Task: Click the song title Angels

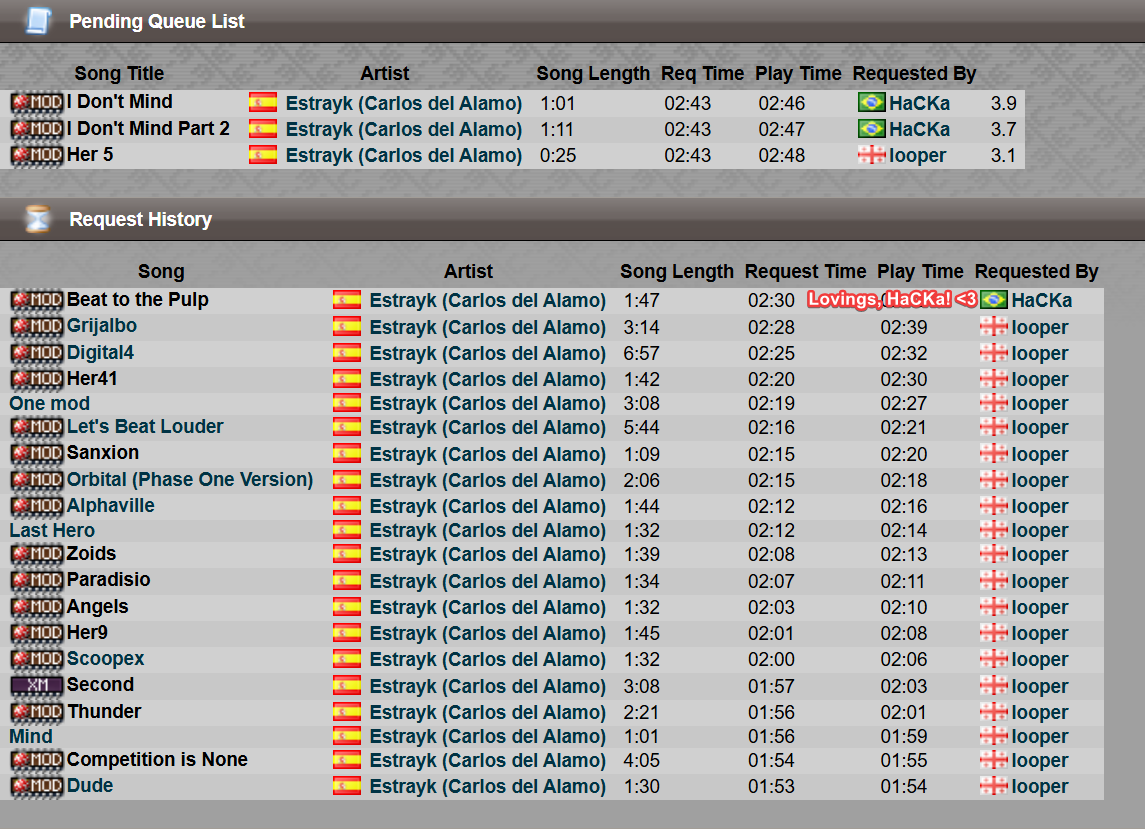Action: point(98,607)
